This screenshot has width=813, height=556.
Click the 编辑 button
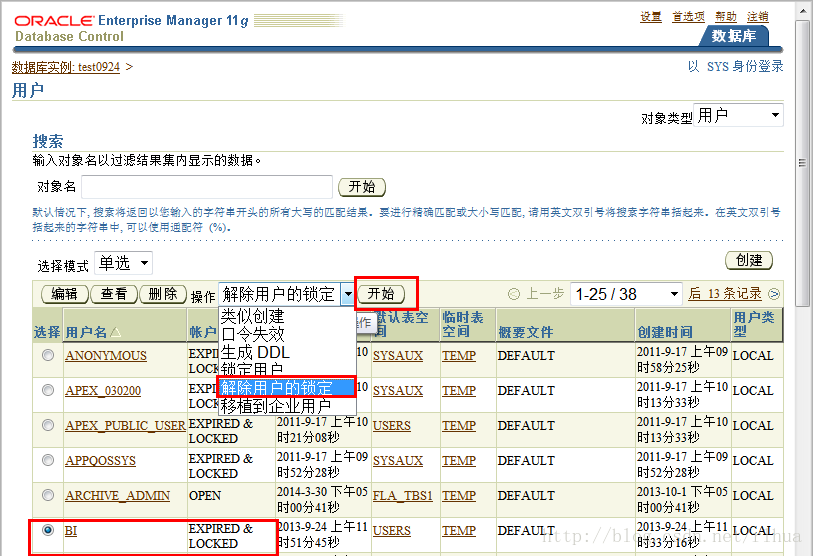65,294
